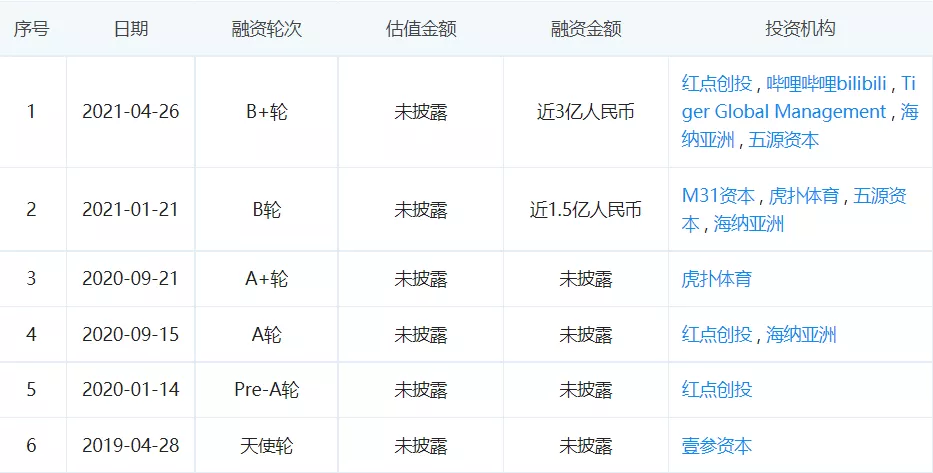The width and height of the screenshot is (933, 473).
Task: Select serial number 3 in 2020-09-21 row
Action: coord(31,278)
